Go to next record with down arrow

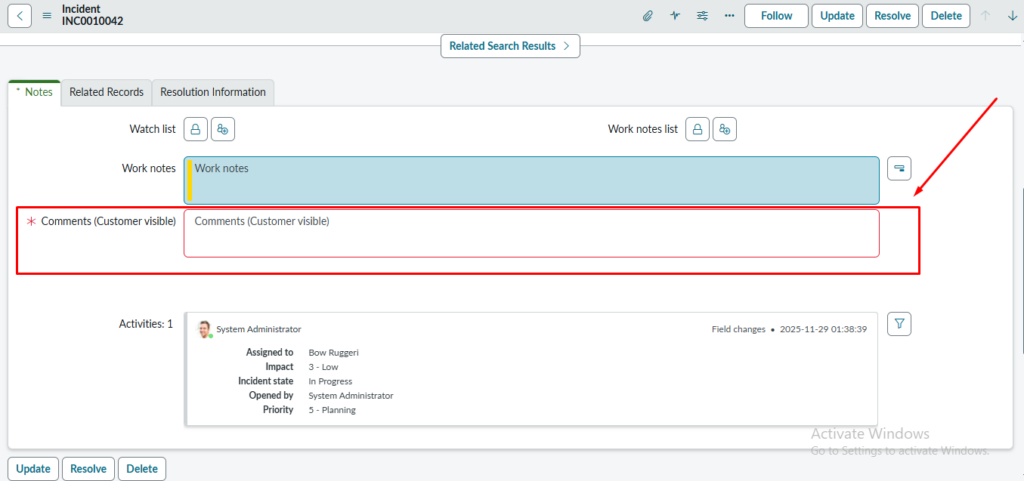coord(1011,16)
